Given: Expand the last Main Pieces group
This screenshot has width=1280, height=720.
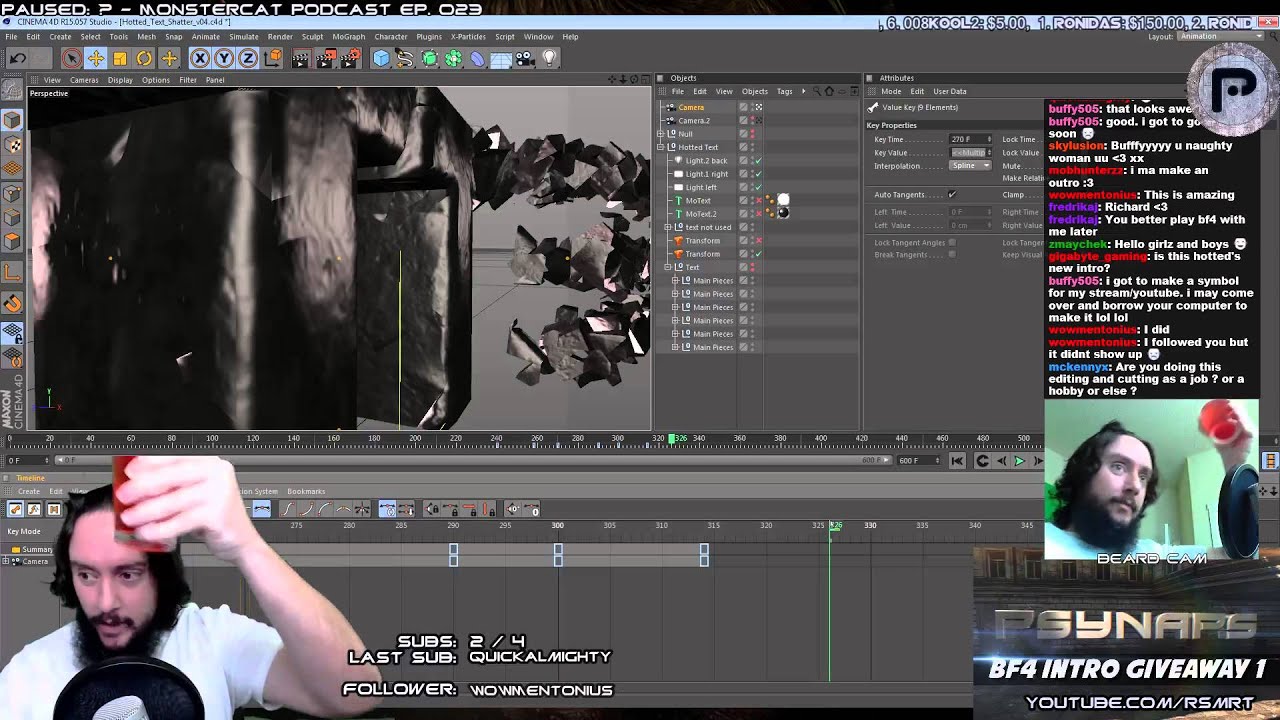Looking at the screenshot, I should [675, 347].
